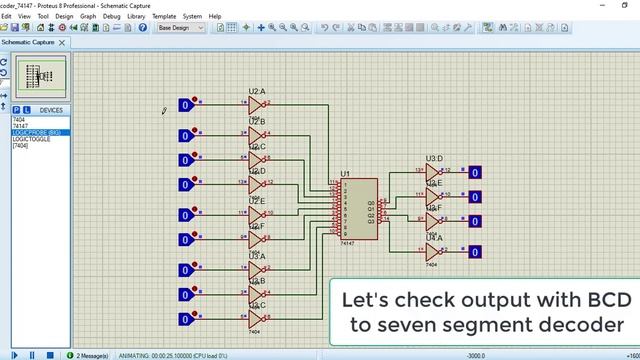Save the project with the floppy disk icon
This screenshot has height=360, width=640.
[x=15, y=27]
